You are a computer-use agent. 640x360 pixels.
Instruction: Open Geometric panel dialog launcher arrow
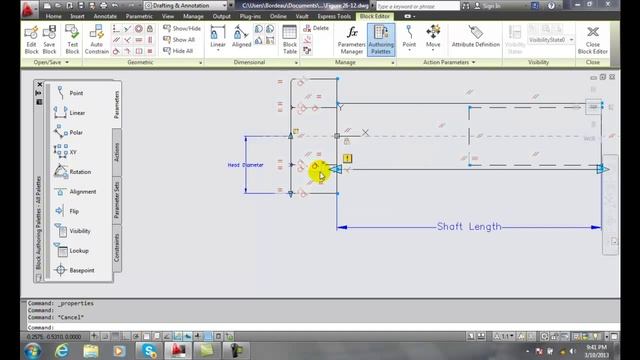[x=200, y=63]
